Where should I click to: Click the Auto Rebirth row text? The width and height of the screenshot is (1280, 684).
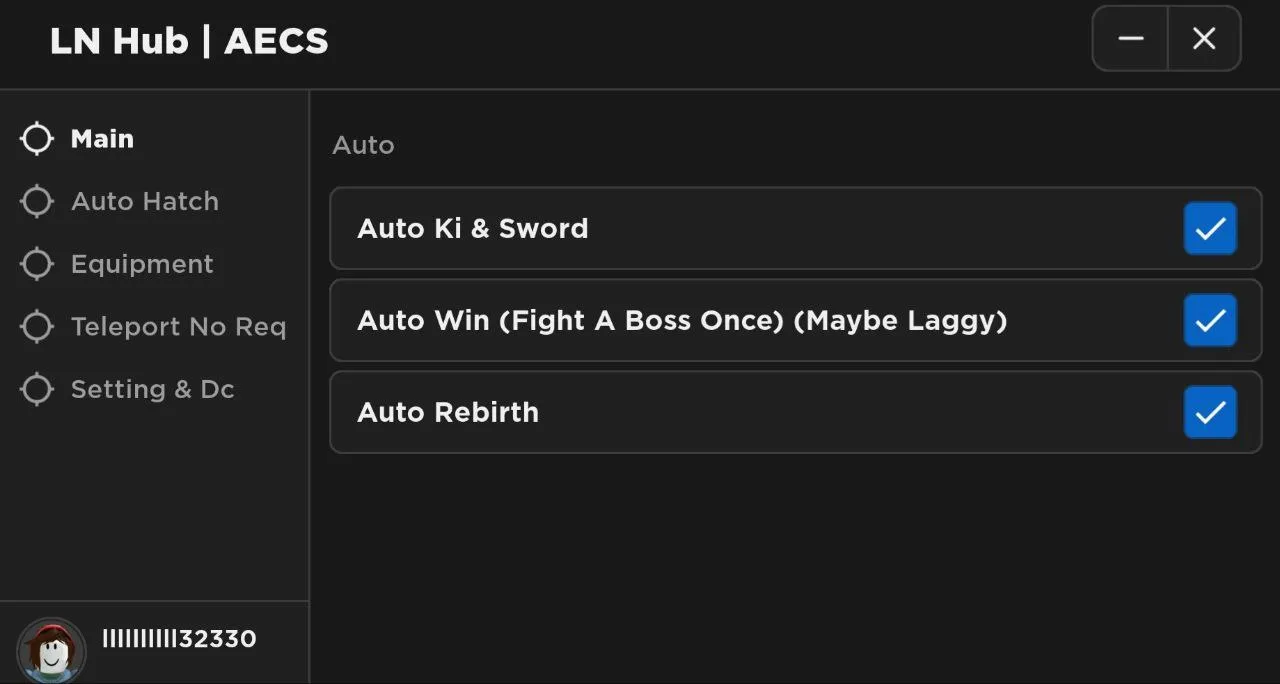click(447, 412)
